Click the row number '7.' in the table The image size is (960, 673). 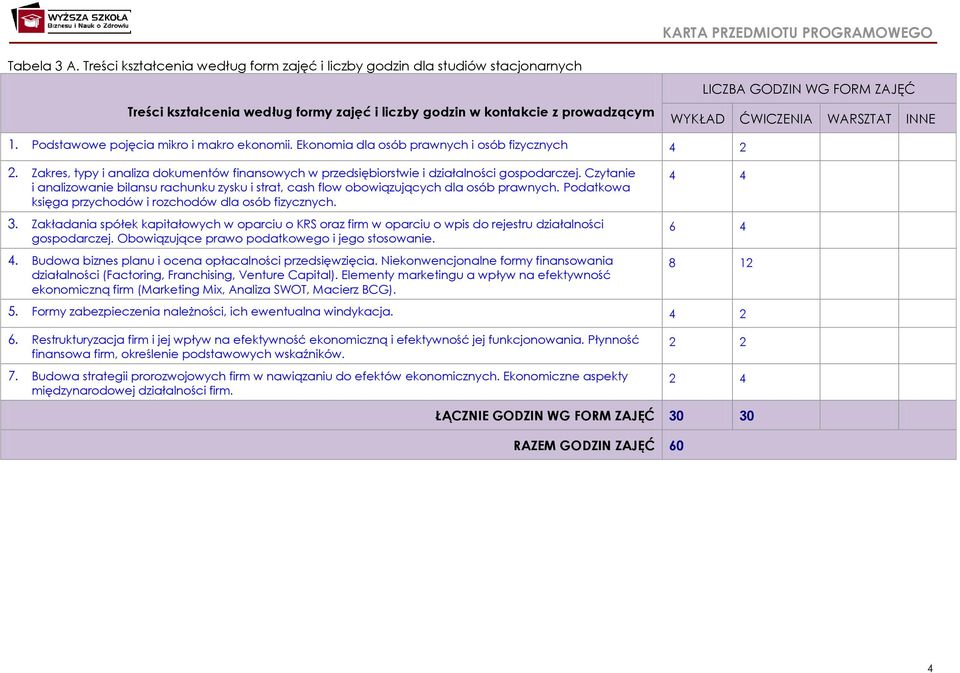(13, 375)
